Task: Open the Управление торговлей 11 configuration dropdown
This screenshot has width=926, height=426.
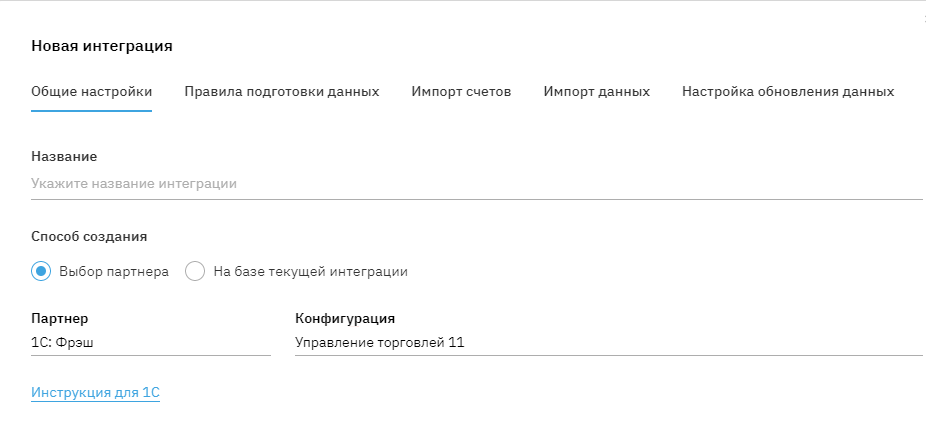Action: pyautogui.click(x=607, y=343)
